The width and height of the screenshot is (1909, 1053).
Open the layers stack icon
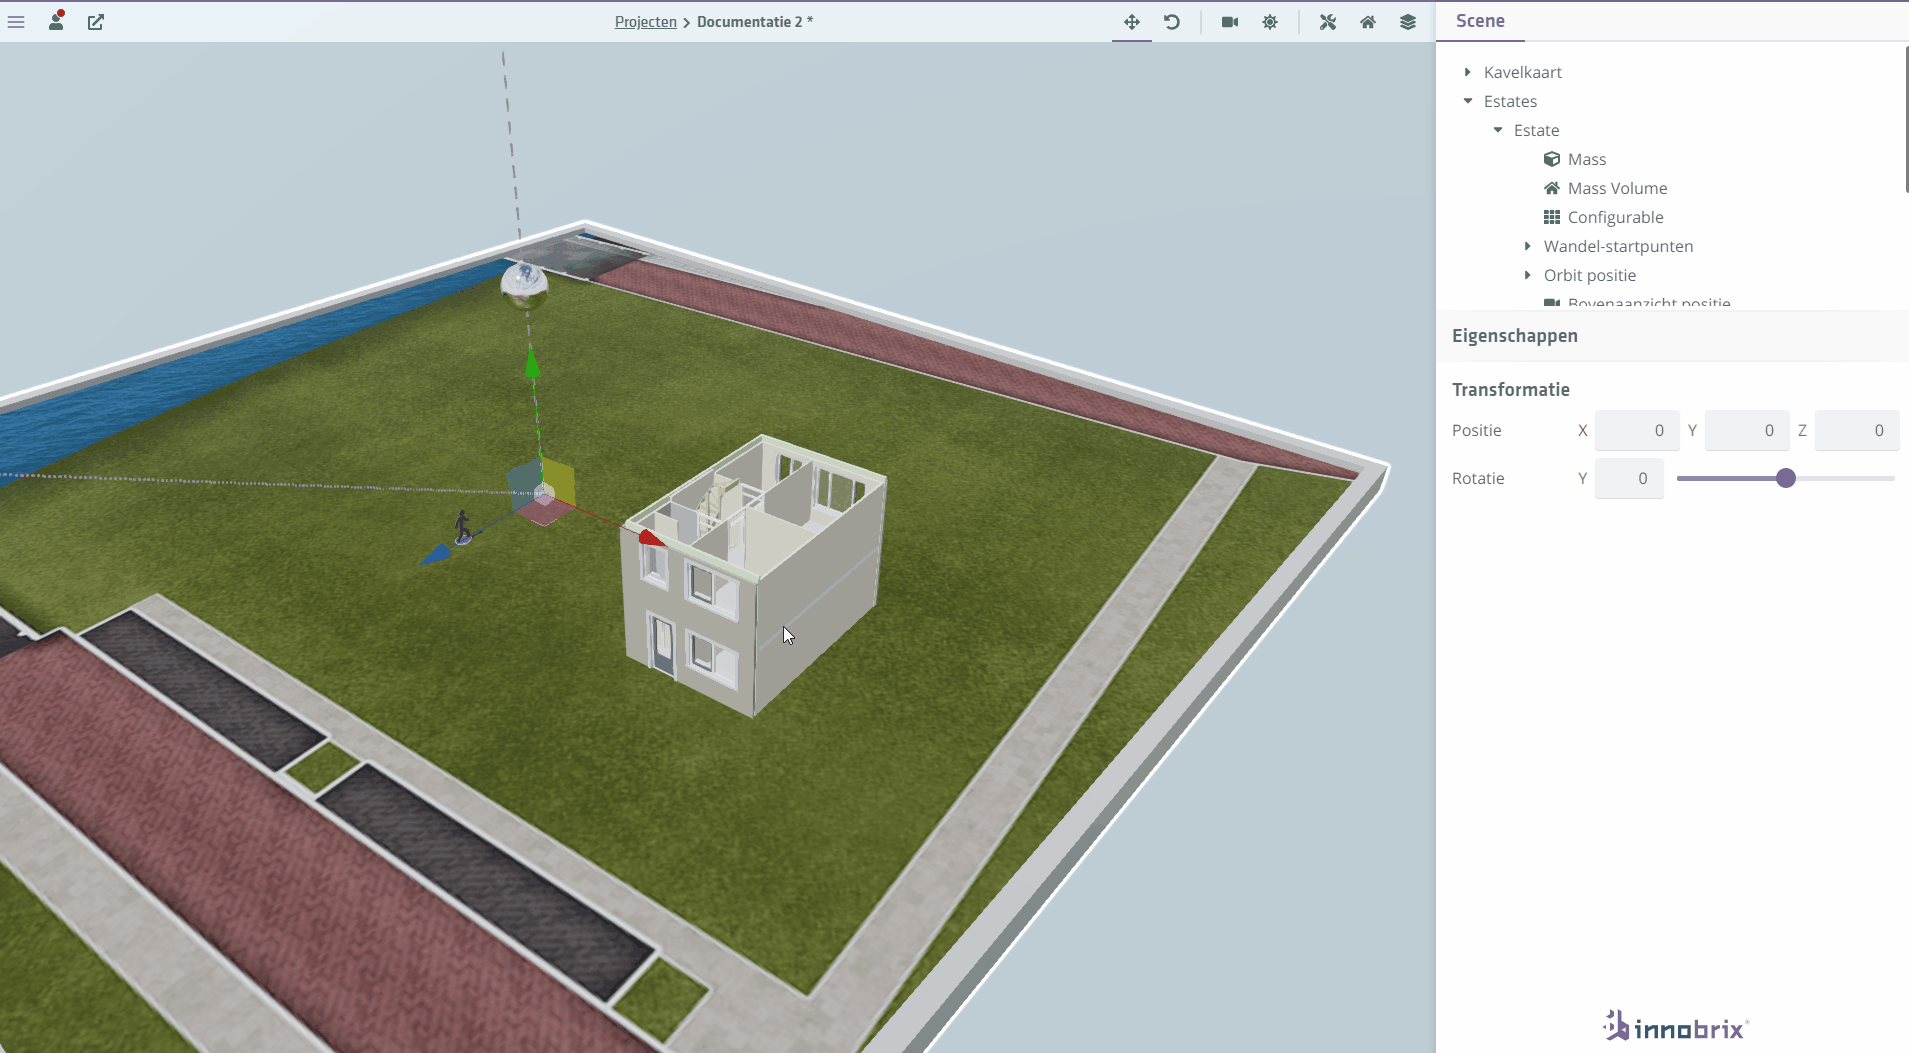[x=1407, y=22]
